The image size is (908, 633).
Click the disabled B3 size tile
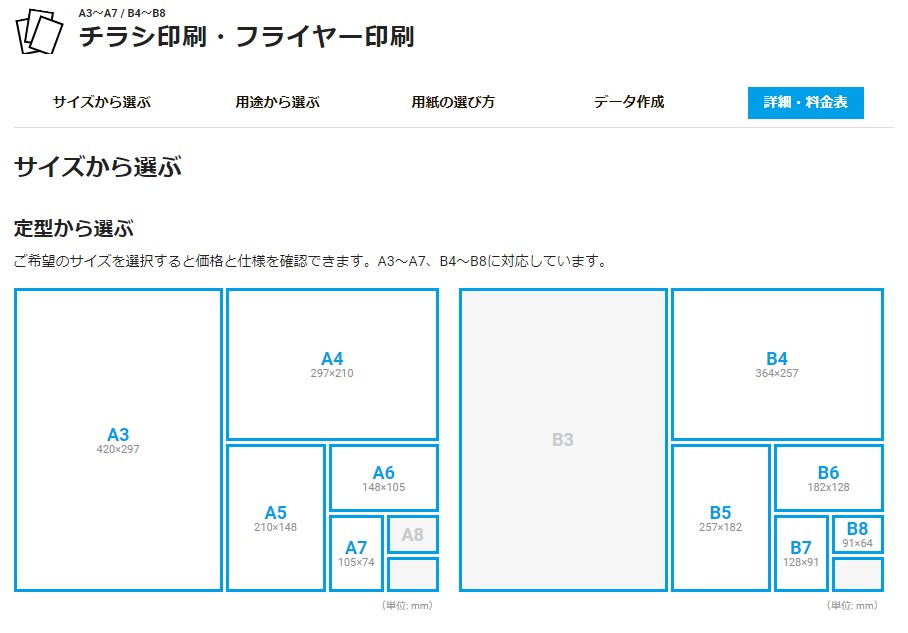563,440
